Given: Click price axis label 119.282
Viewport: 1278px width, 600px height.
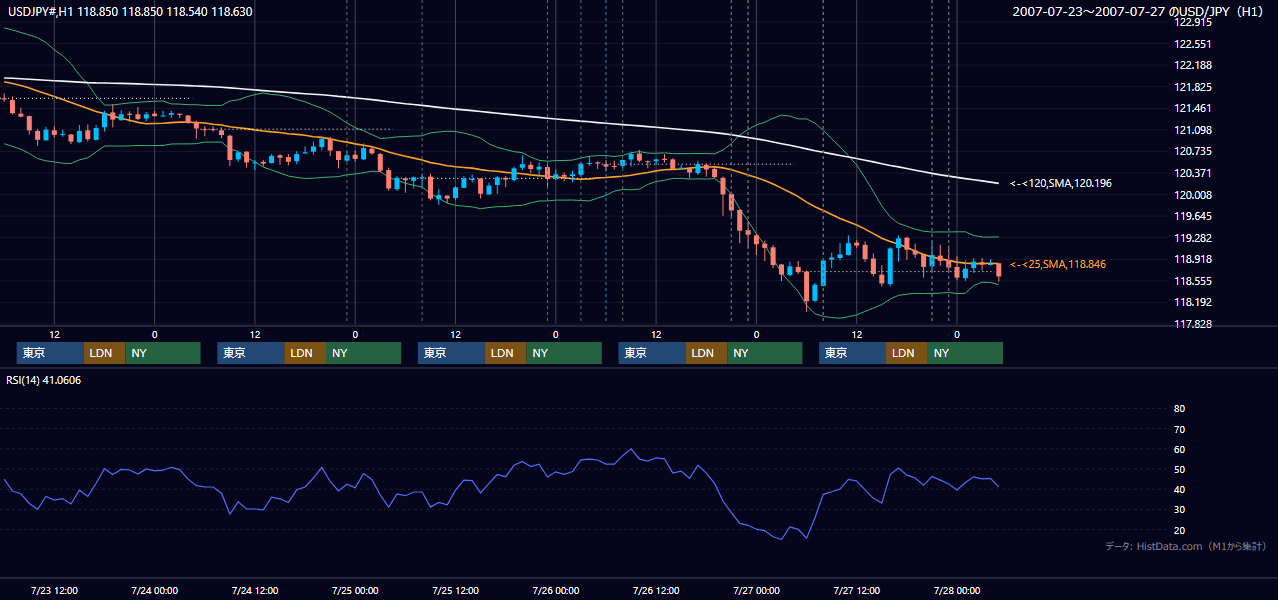Looking at the screenshot, I should (1193, 238).
